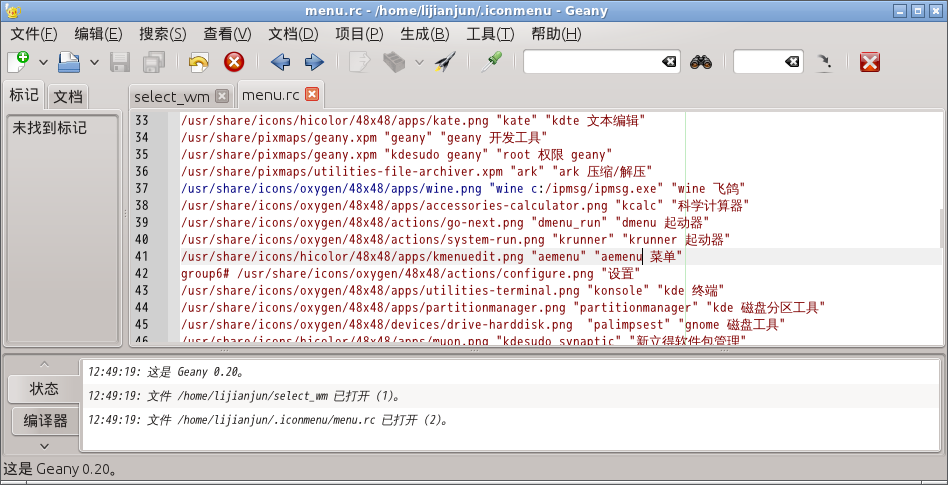Click the up chevron above message tabs

(44, 364)
